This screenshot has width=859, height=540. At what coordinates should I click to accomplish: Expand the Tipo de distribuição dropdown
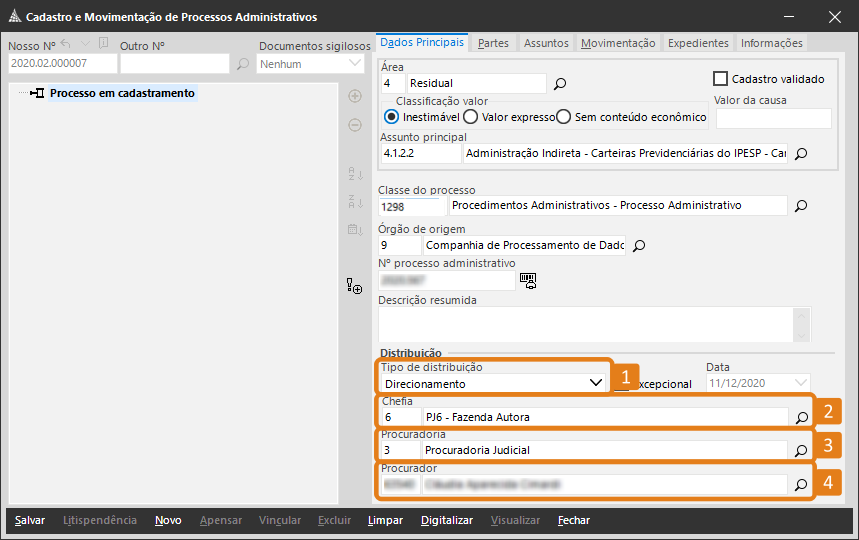pyautogui.click(x=596, y=383)
